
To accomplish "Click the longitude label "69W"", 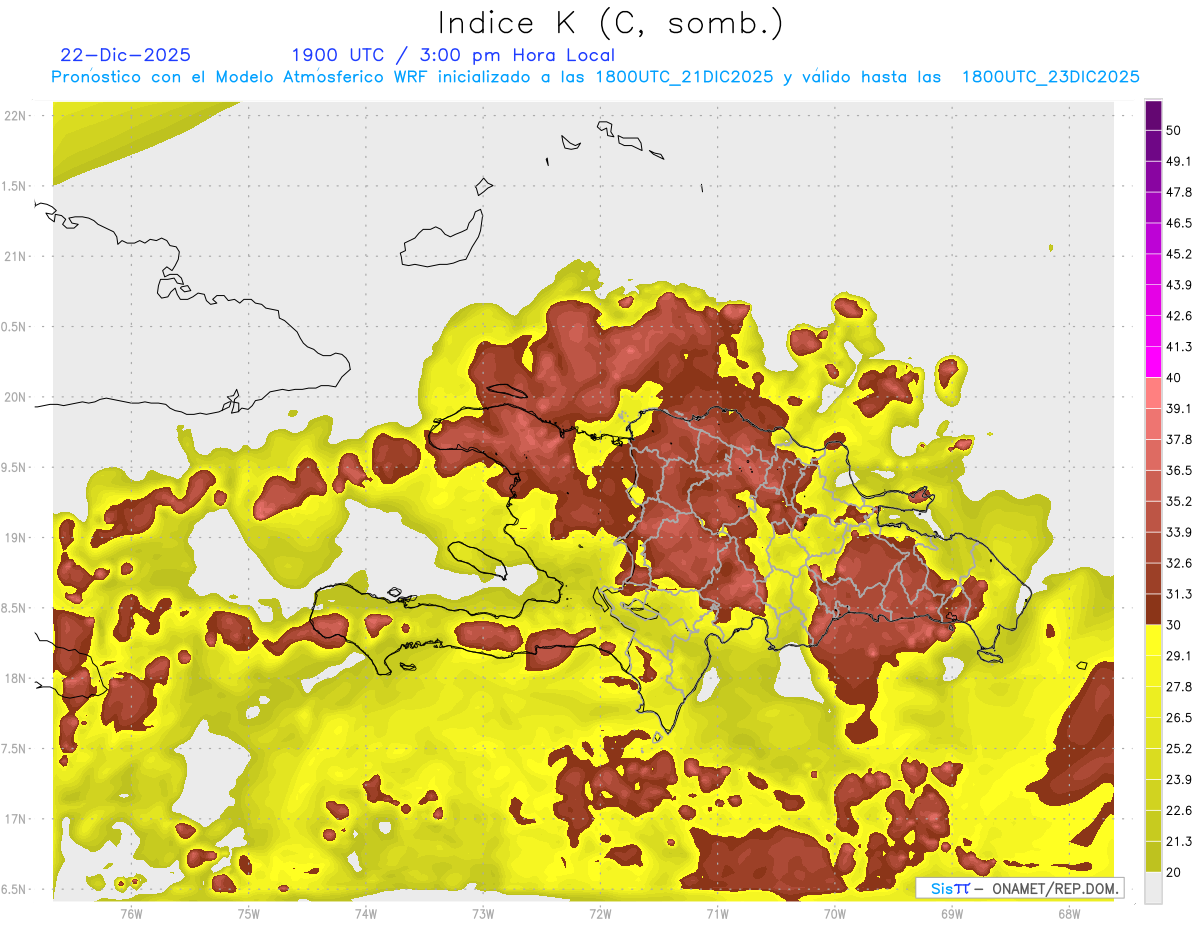I will pos(952,913).
